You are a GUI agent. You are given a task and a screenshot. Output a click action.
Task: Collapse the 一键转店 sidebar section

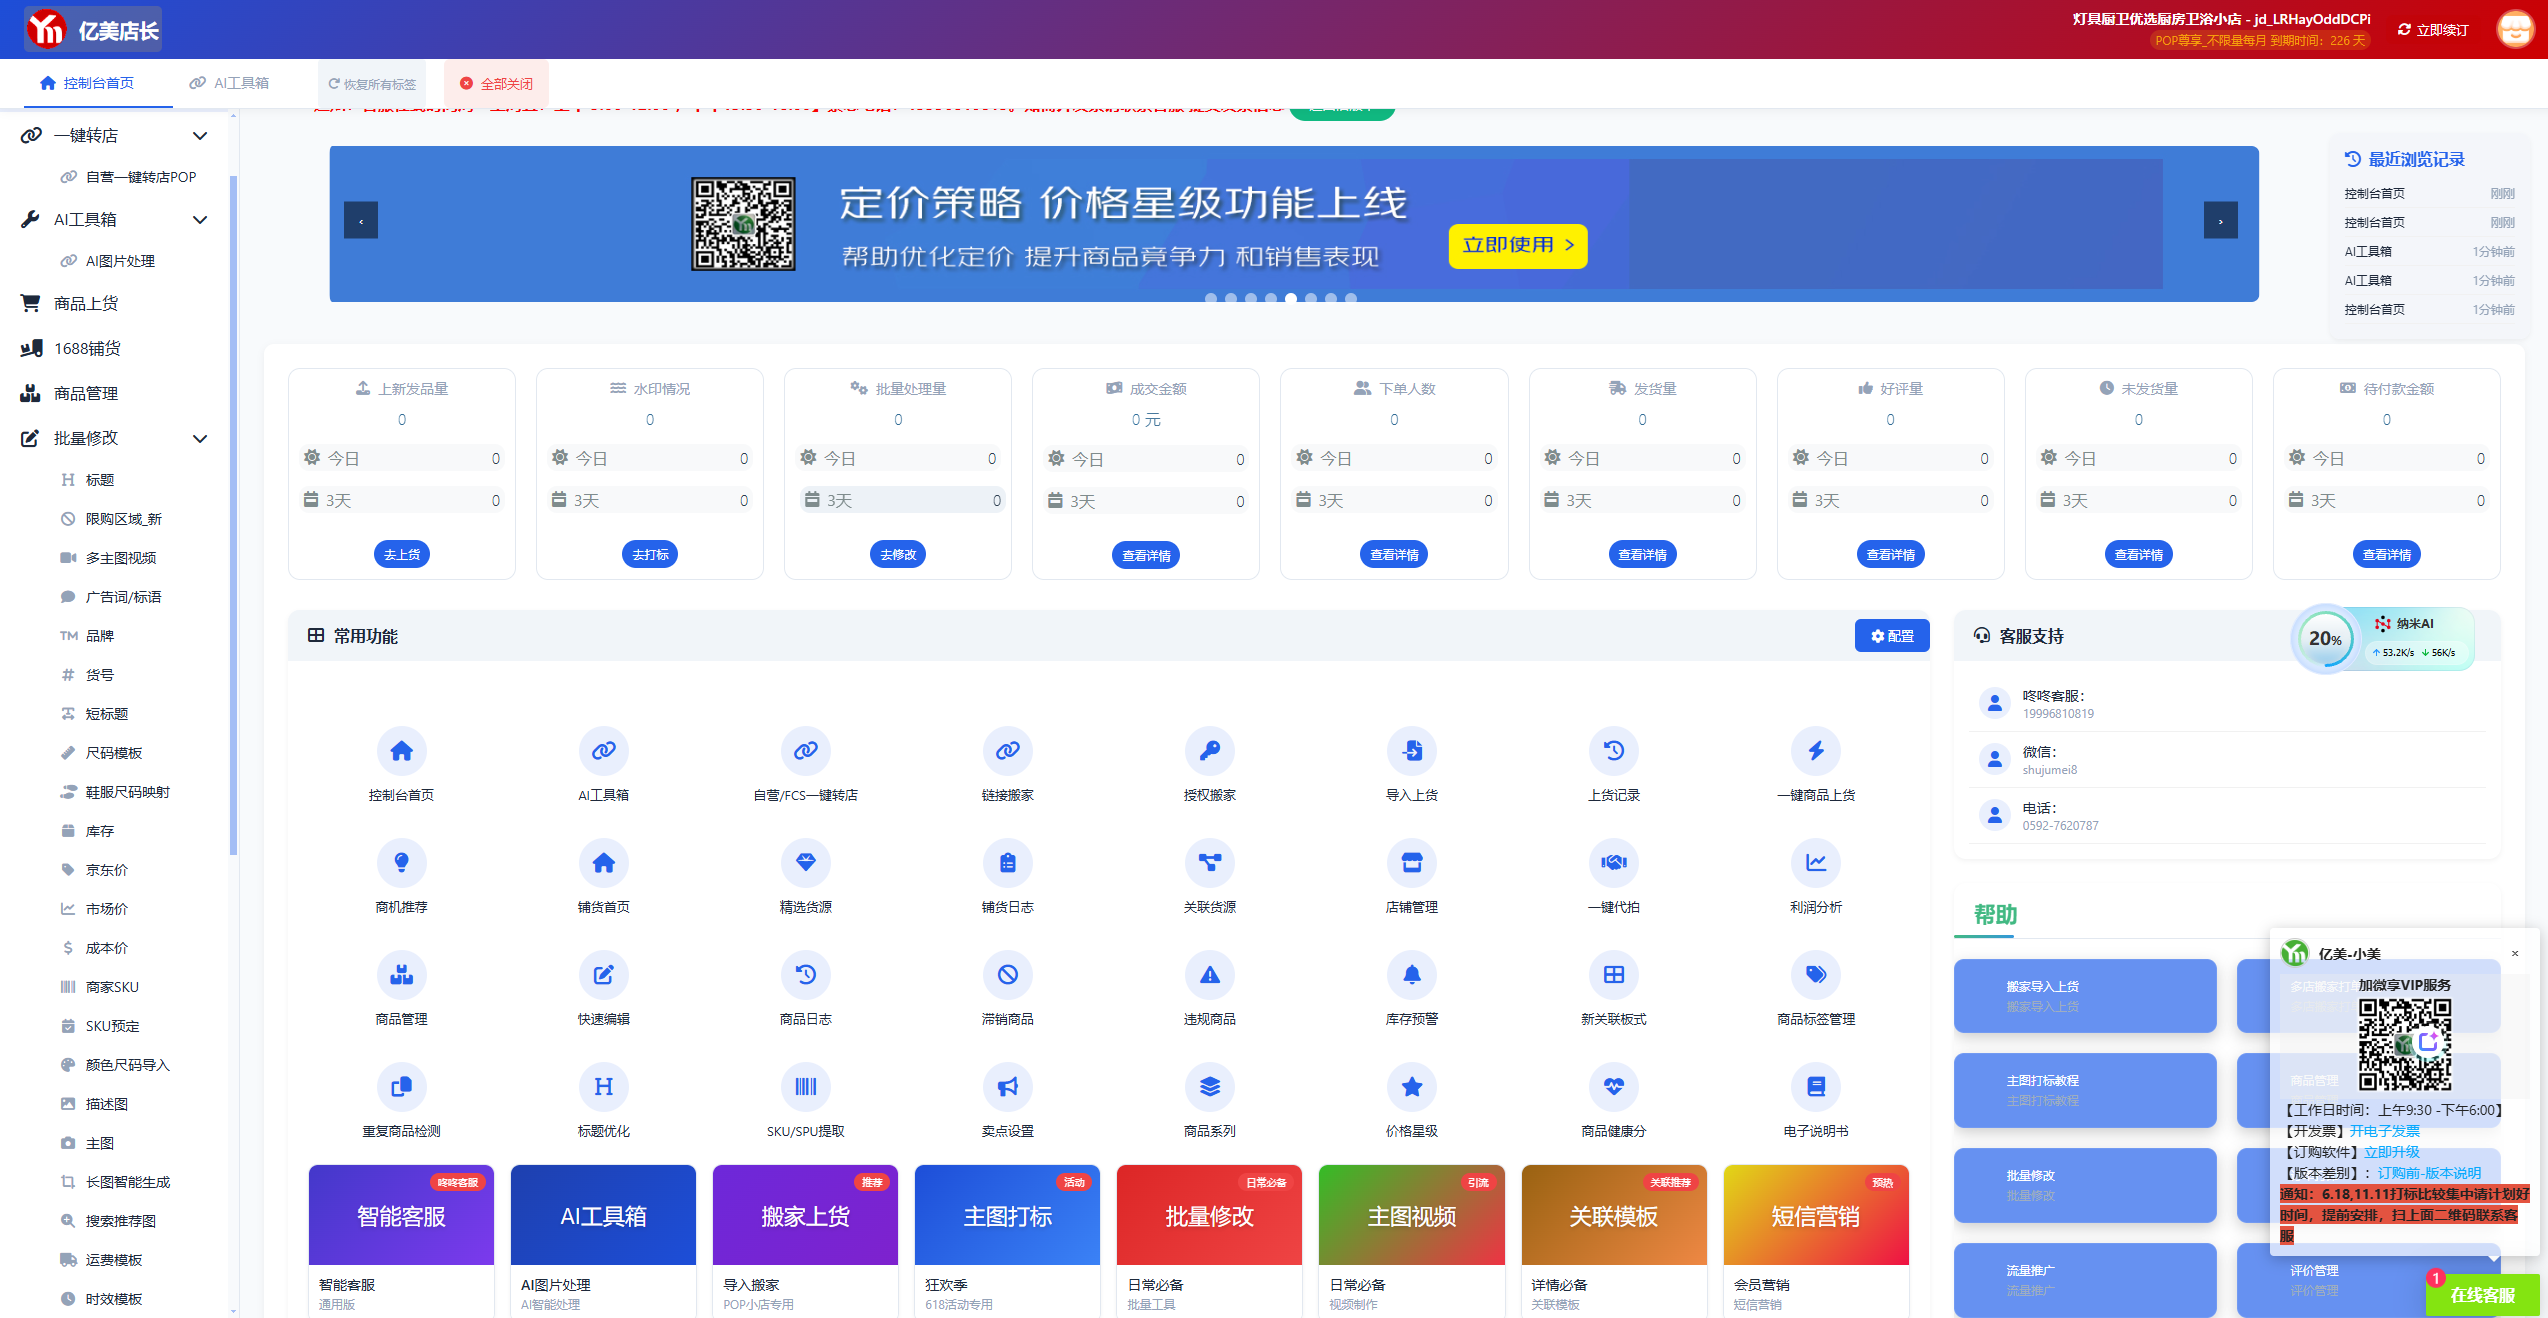coord(200,136)
